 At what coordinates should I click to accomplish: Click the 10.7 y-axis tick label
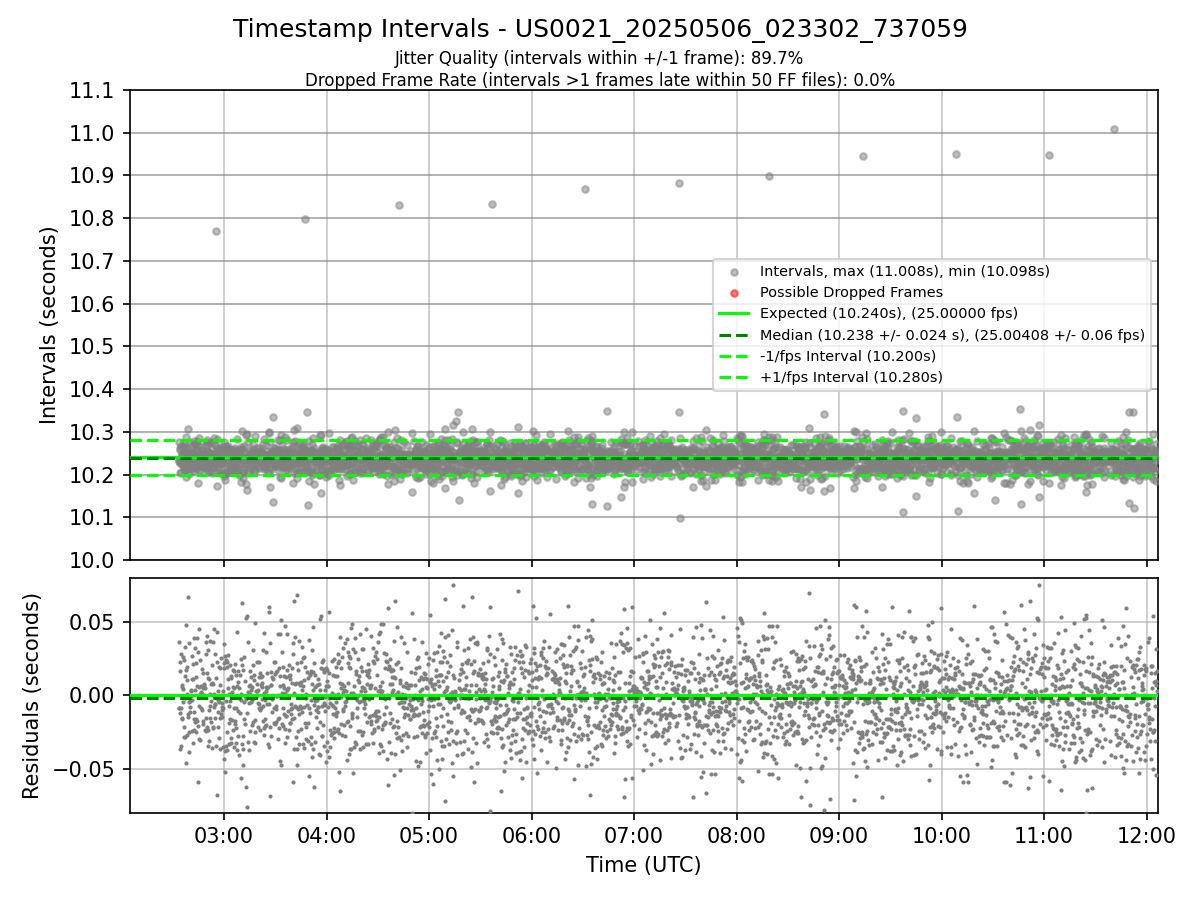coord(94,262)
